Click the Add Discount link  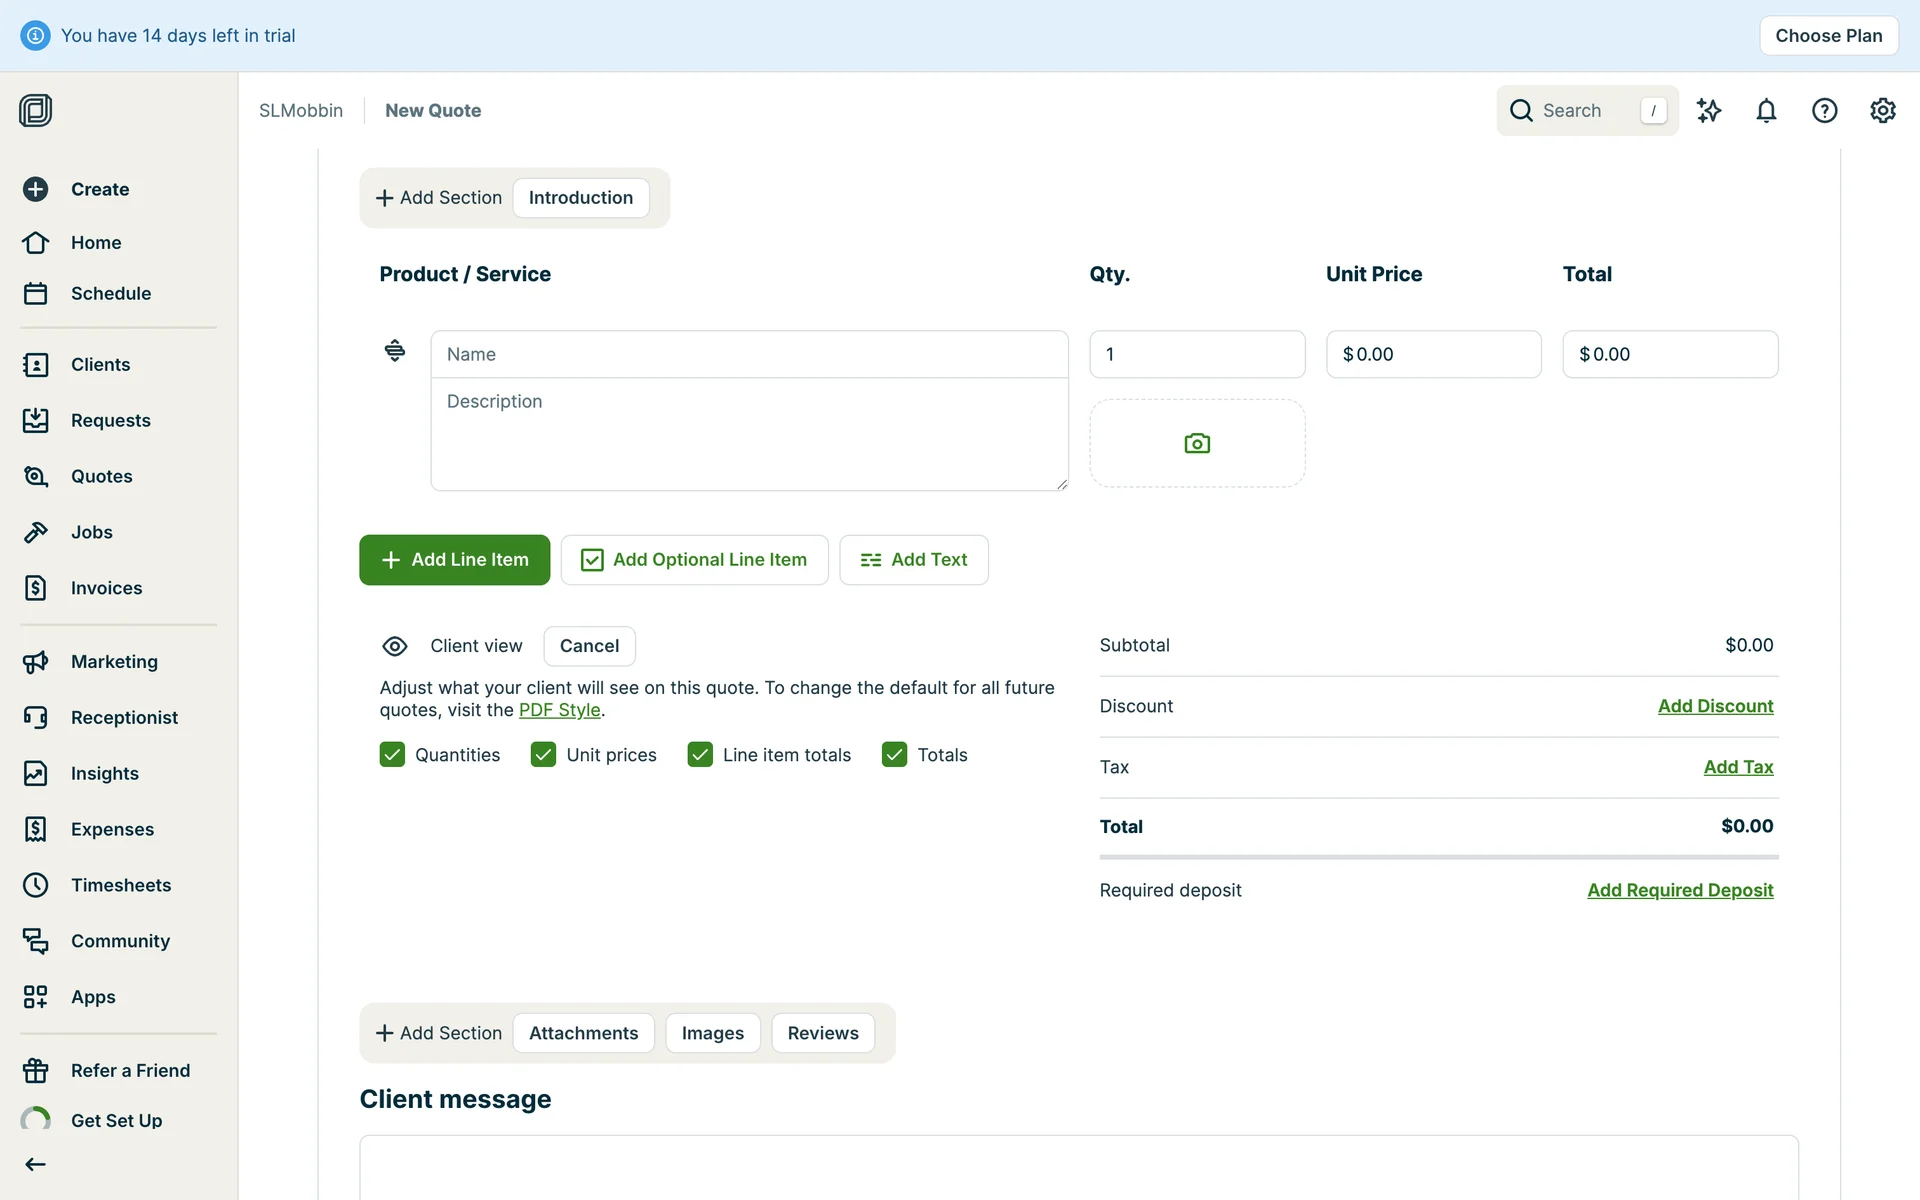tap(1714, 706)
